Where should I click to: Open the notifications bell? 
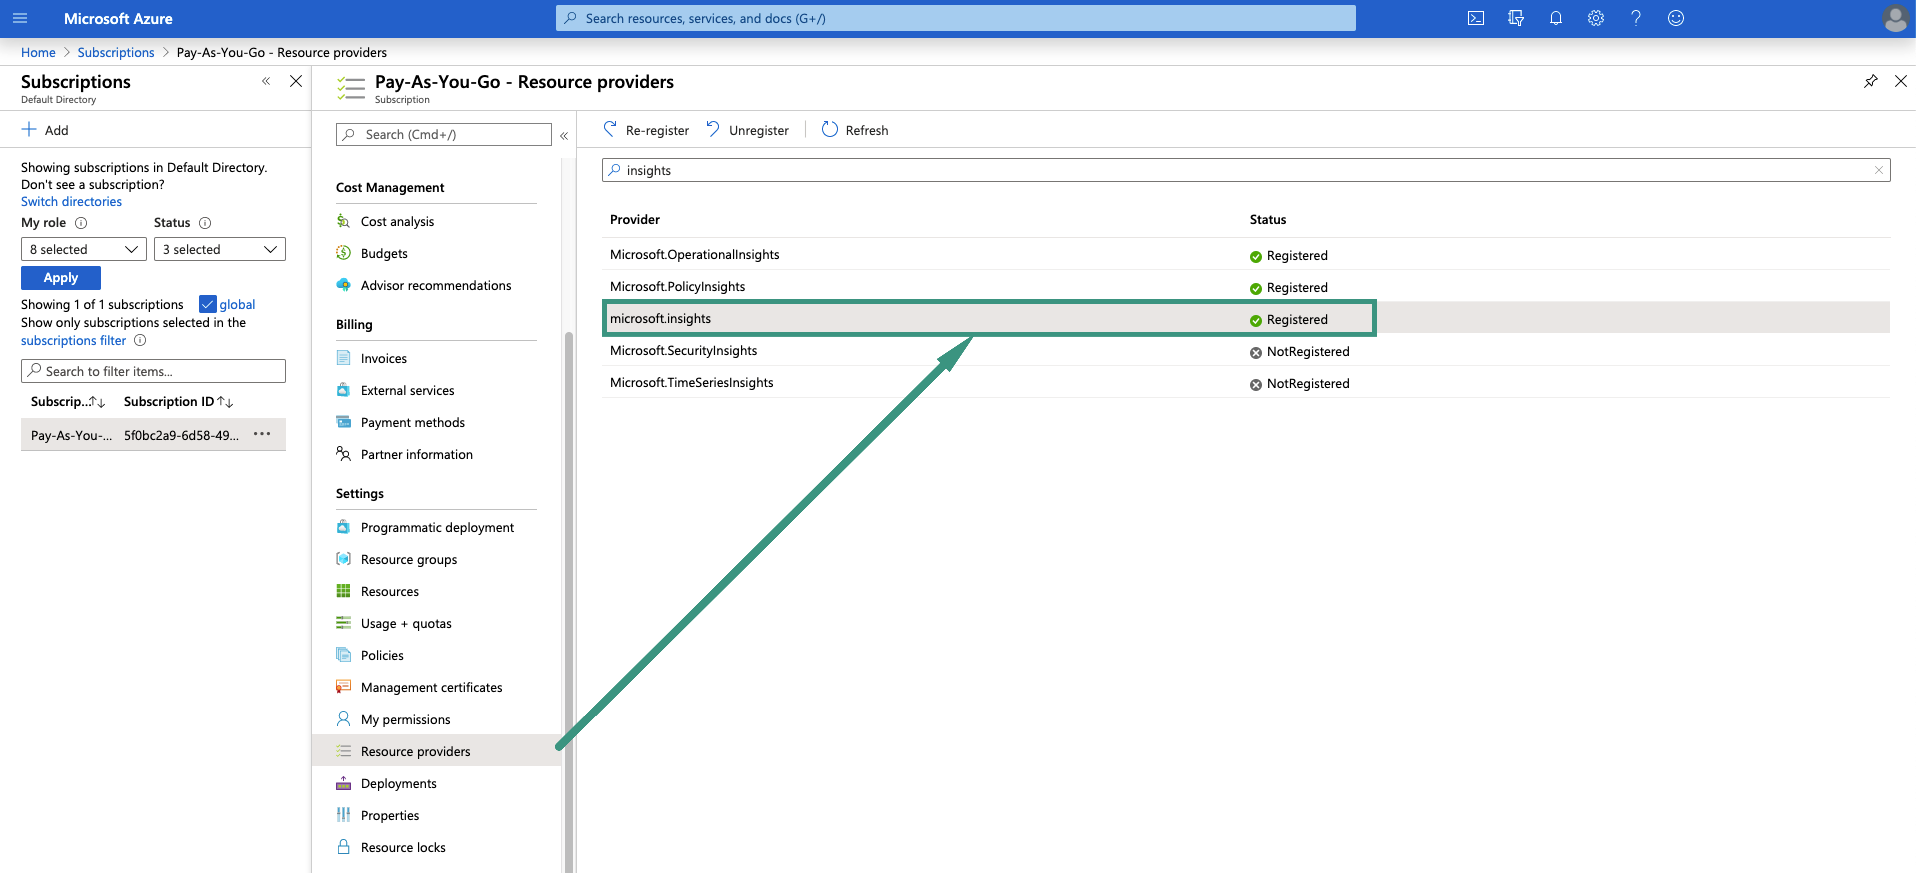(x=1556, y=18)
